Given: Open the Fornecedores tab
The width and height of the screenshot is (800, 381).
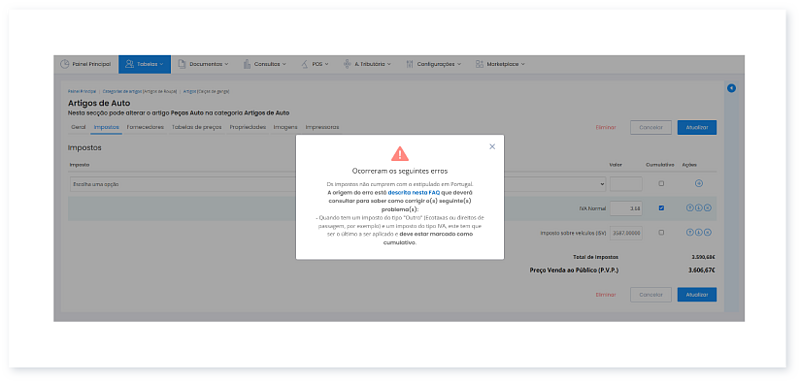Looking at the screenshot, I should click(145, 127).
